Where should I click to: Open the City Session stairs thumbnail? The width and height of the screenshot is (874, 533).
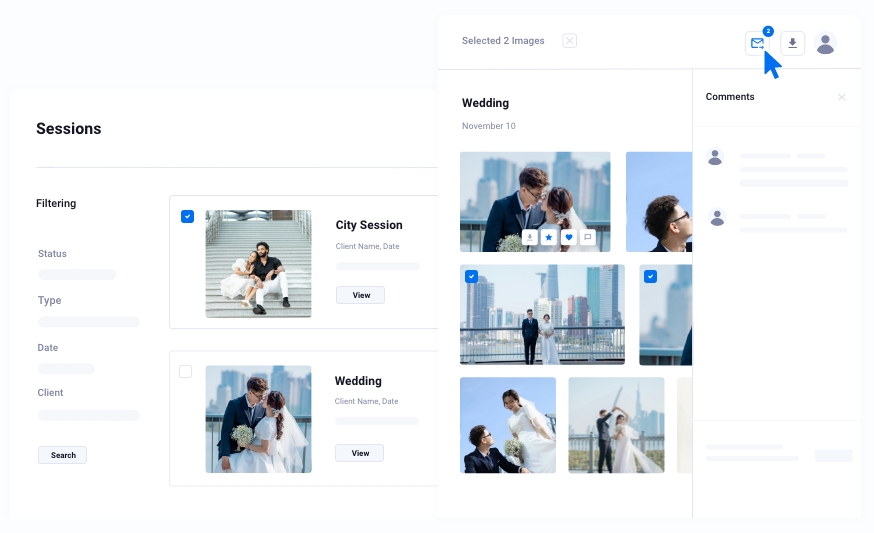pos(258,264)
